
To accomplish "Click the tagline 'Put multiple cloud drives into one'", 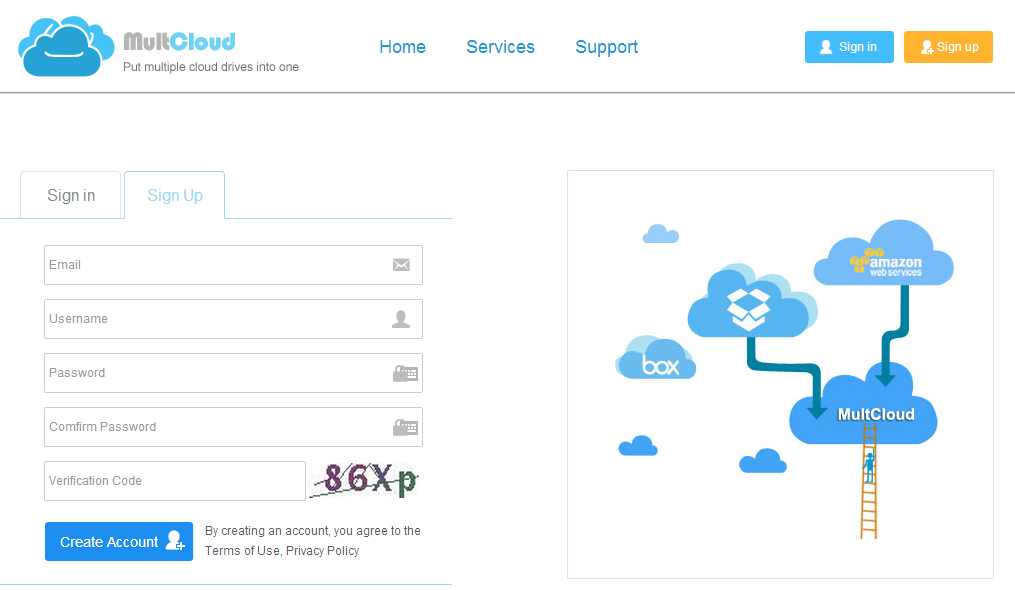I will point(211,67).
